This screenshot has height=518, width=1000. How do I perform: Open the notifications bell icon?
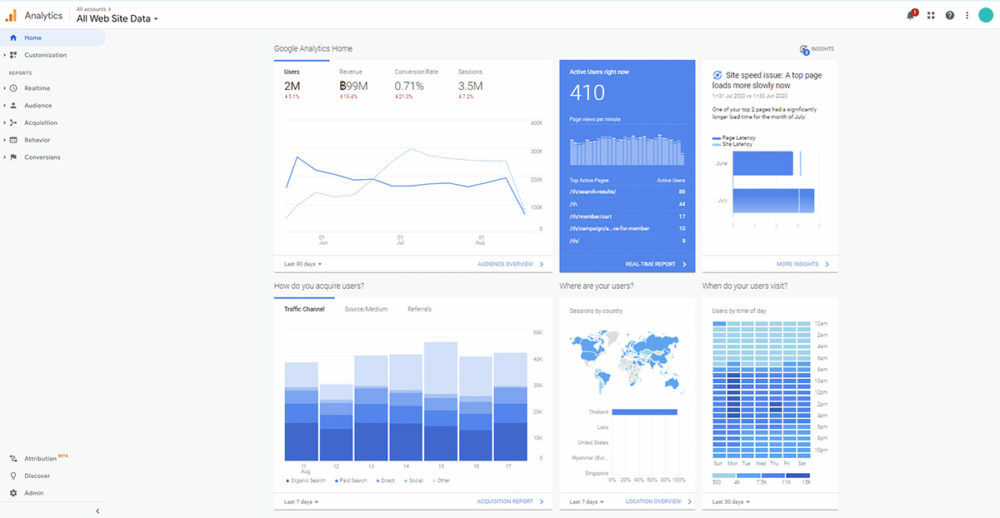click(911, 15)
